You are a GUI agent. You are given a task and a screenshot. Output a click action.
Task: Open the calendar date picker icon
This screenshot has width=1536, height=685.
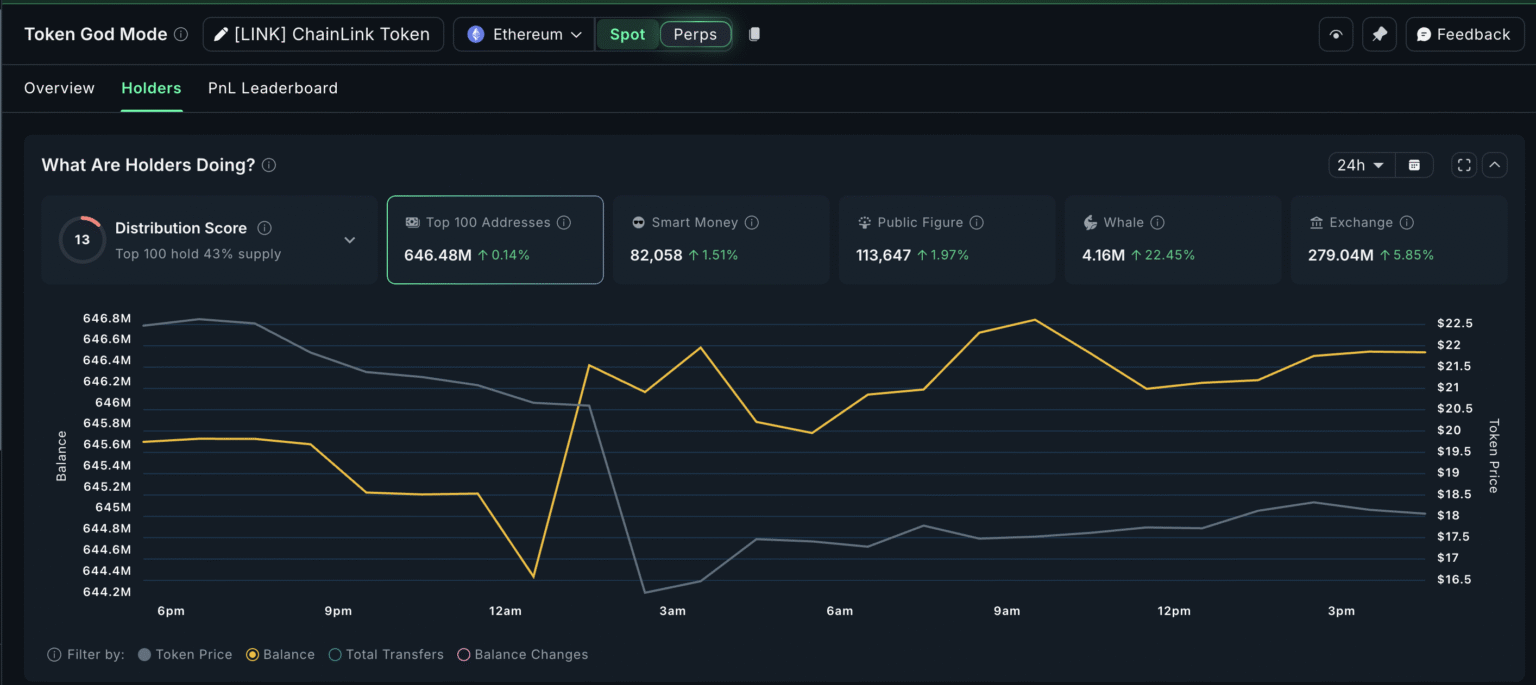(x=1415, y=164)
